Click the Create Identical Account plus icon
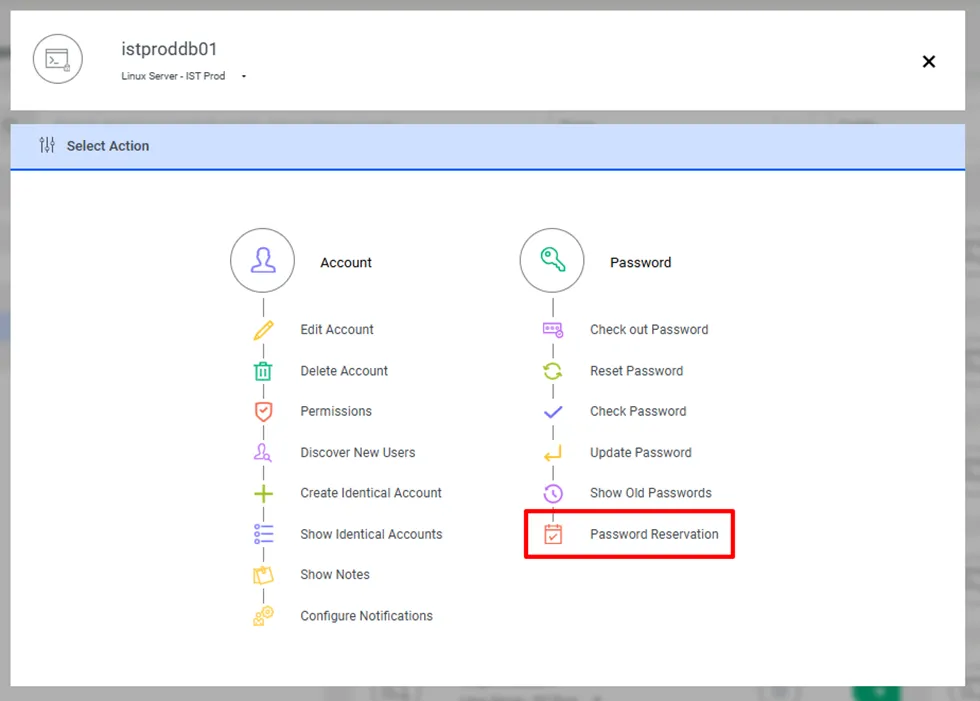Viewport: 980px width, 701px height. click(x=263, y=494)
